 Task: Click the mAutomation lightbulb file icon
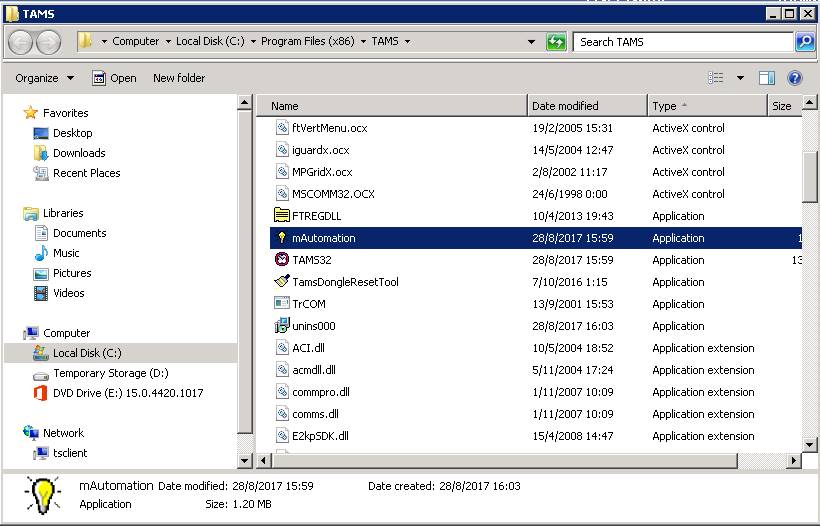point(282,238)
